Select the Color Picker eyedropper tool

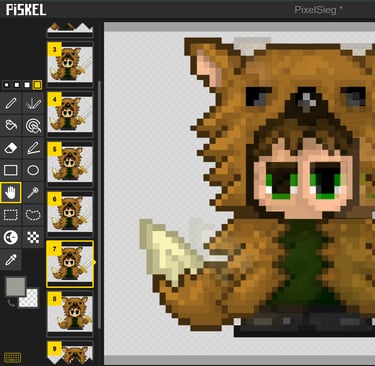(x=11, y=260)
